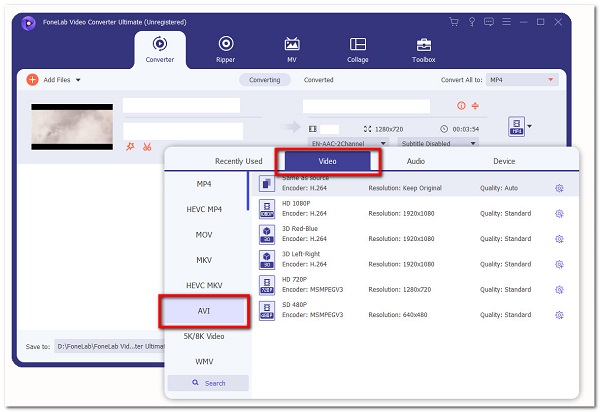Select the HEVC MP4 format
The image size is (600, 412).
pos(204,209)
